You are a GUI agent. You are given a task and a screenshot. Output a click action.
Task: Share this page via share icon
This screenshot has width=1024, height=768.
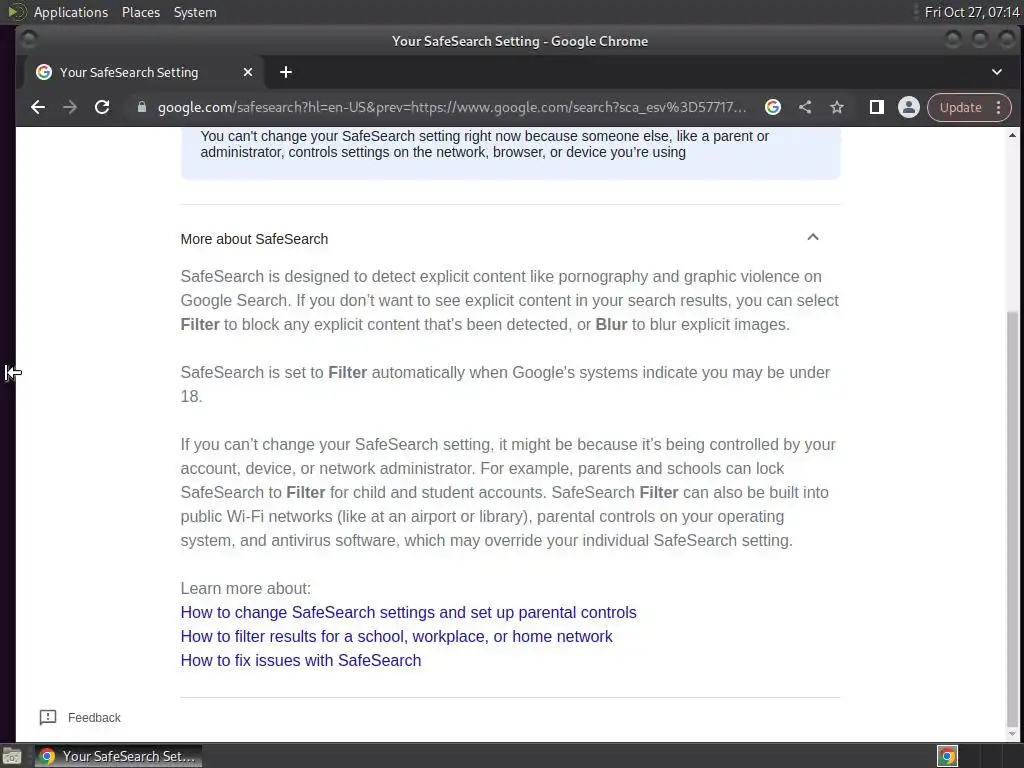coord(805,107)
